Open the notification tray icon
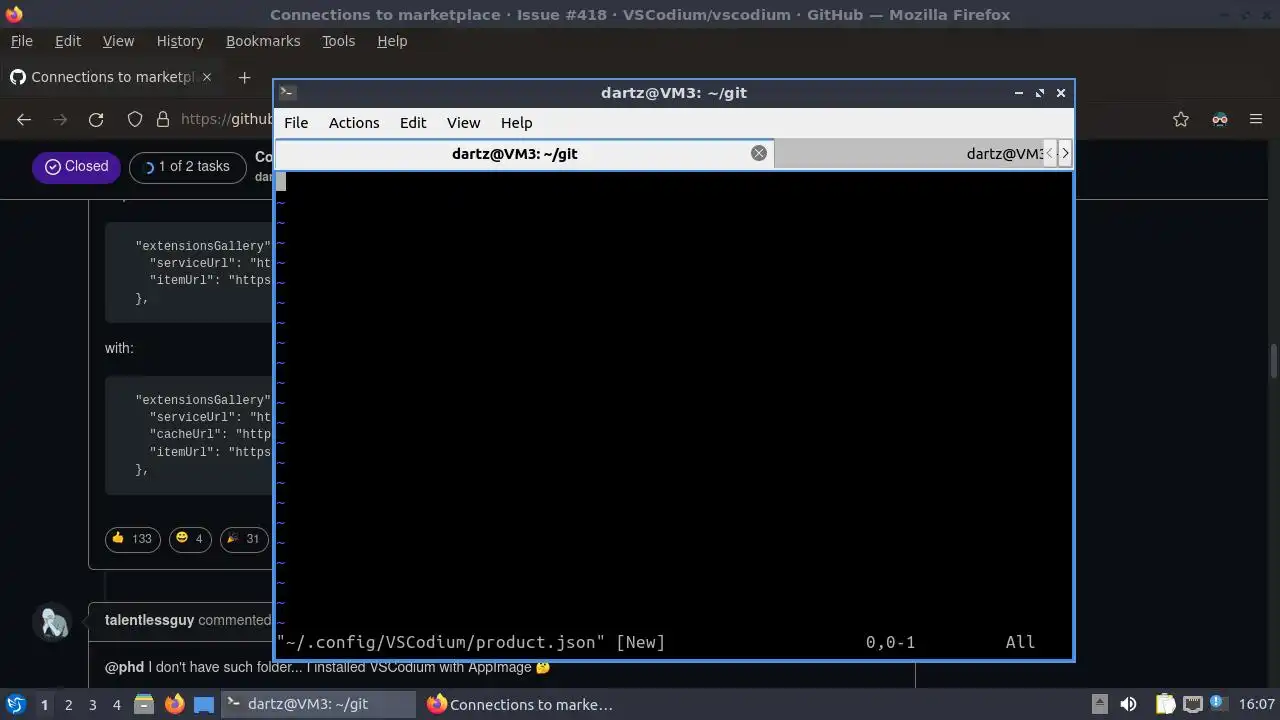The image size is (1280, 720). [x=1218, y=704]
